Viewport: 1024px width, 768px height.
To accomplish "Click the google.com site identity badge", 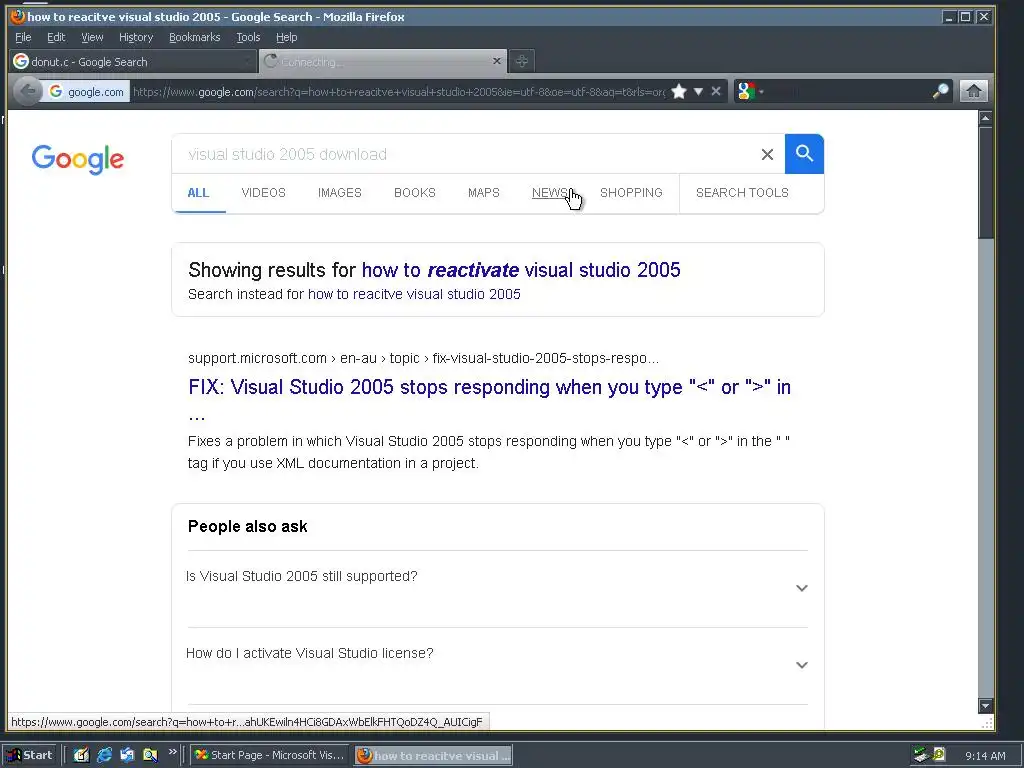I will (87, 91).
